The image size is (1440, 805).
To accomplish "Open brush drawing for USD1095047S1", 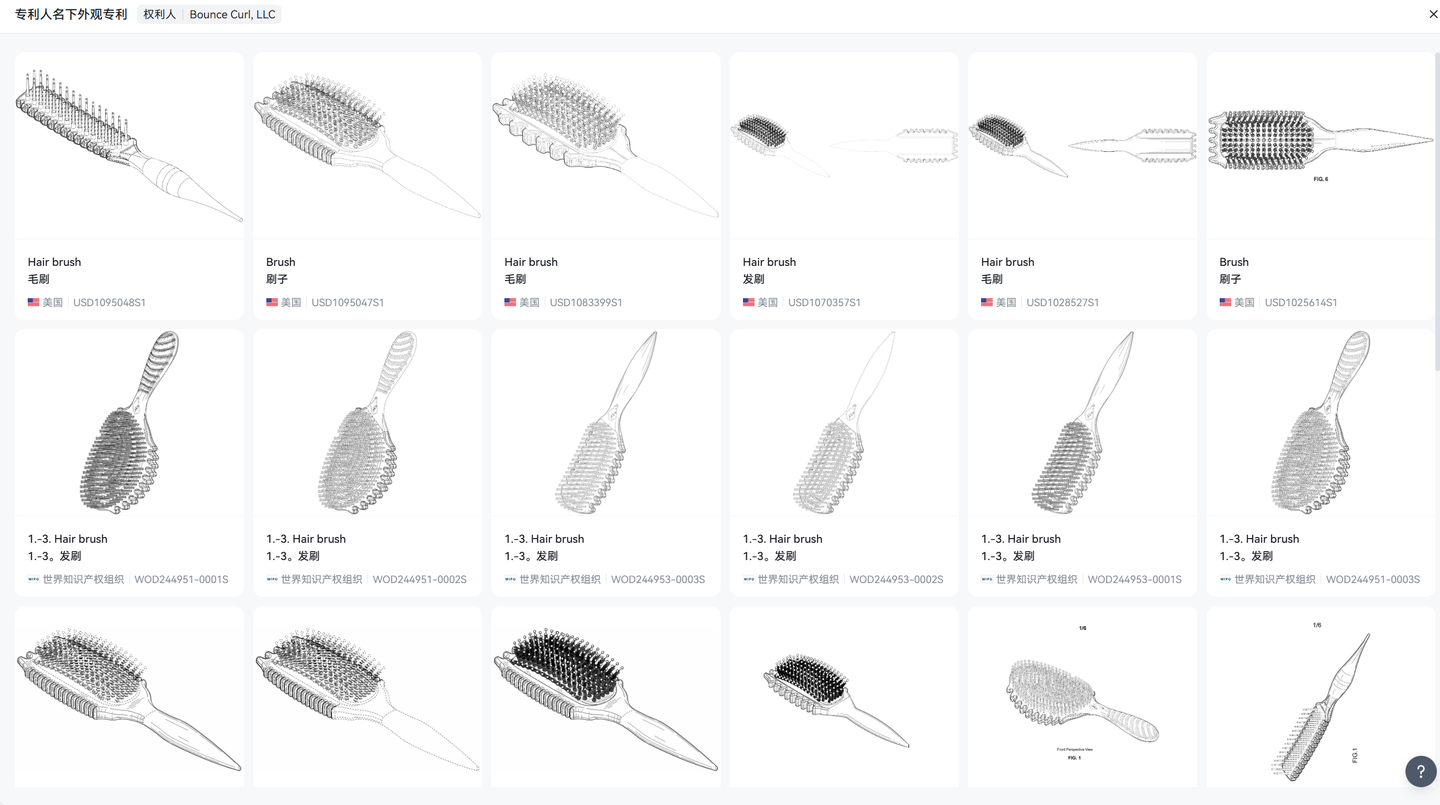I will (x=367, y=146).
